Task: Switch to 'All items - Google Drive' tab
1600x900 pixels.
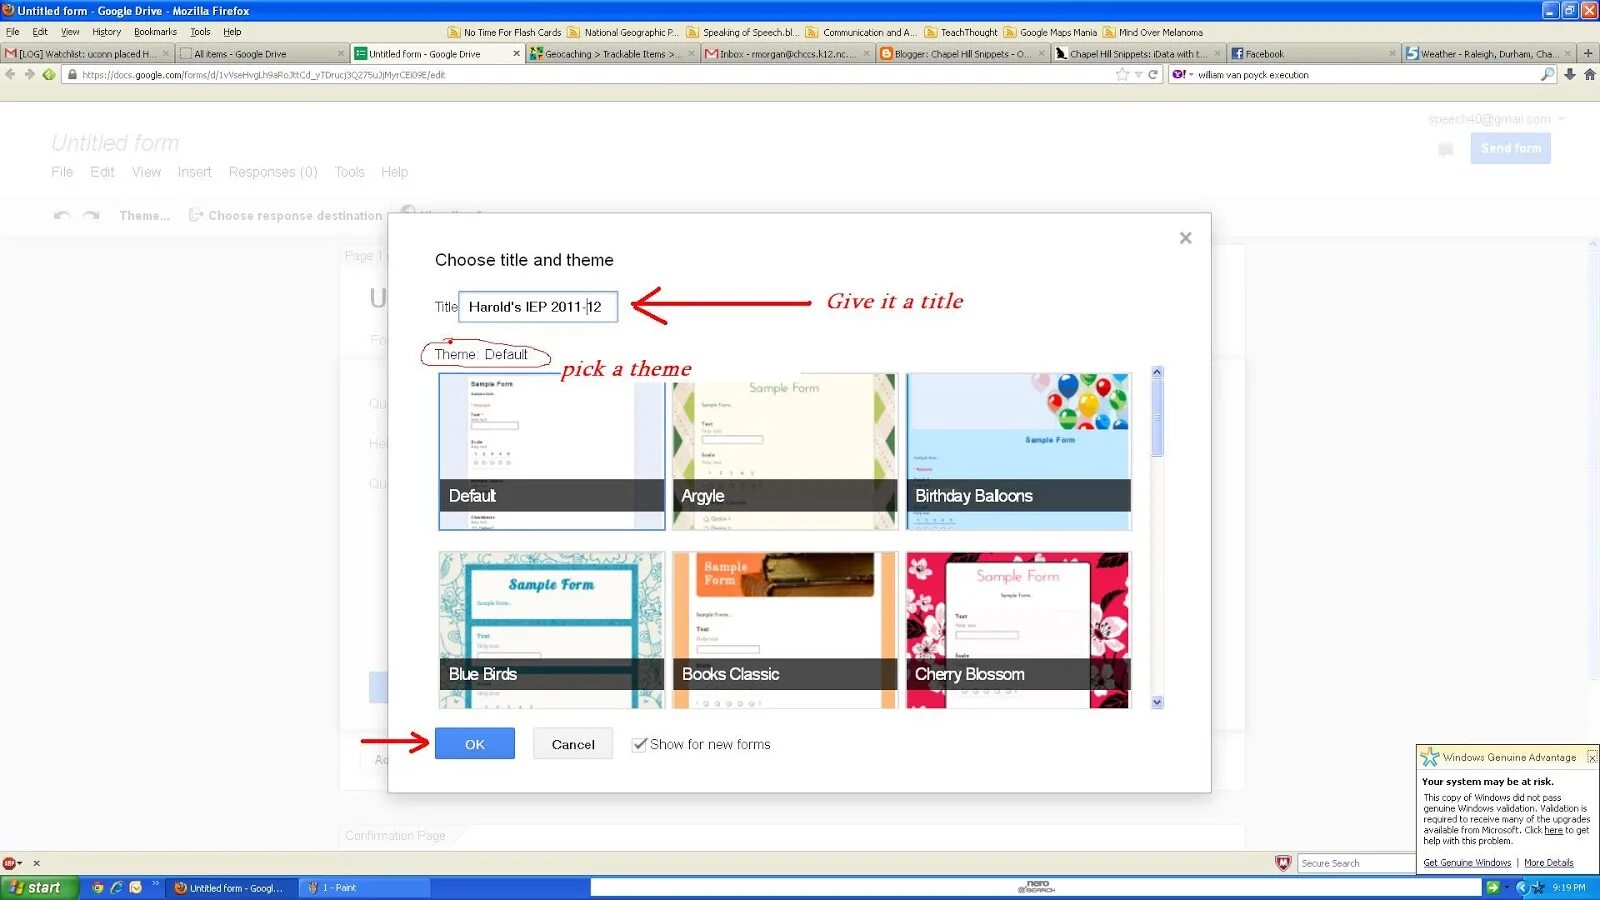Action: coord(262,54)
